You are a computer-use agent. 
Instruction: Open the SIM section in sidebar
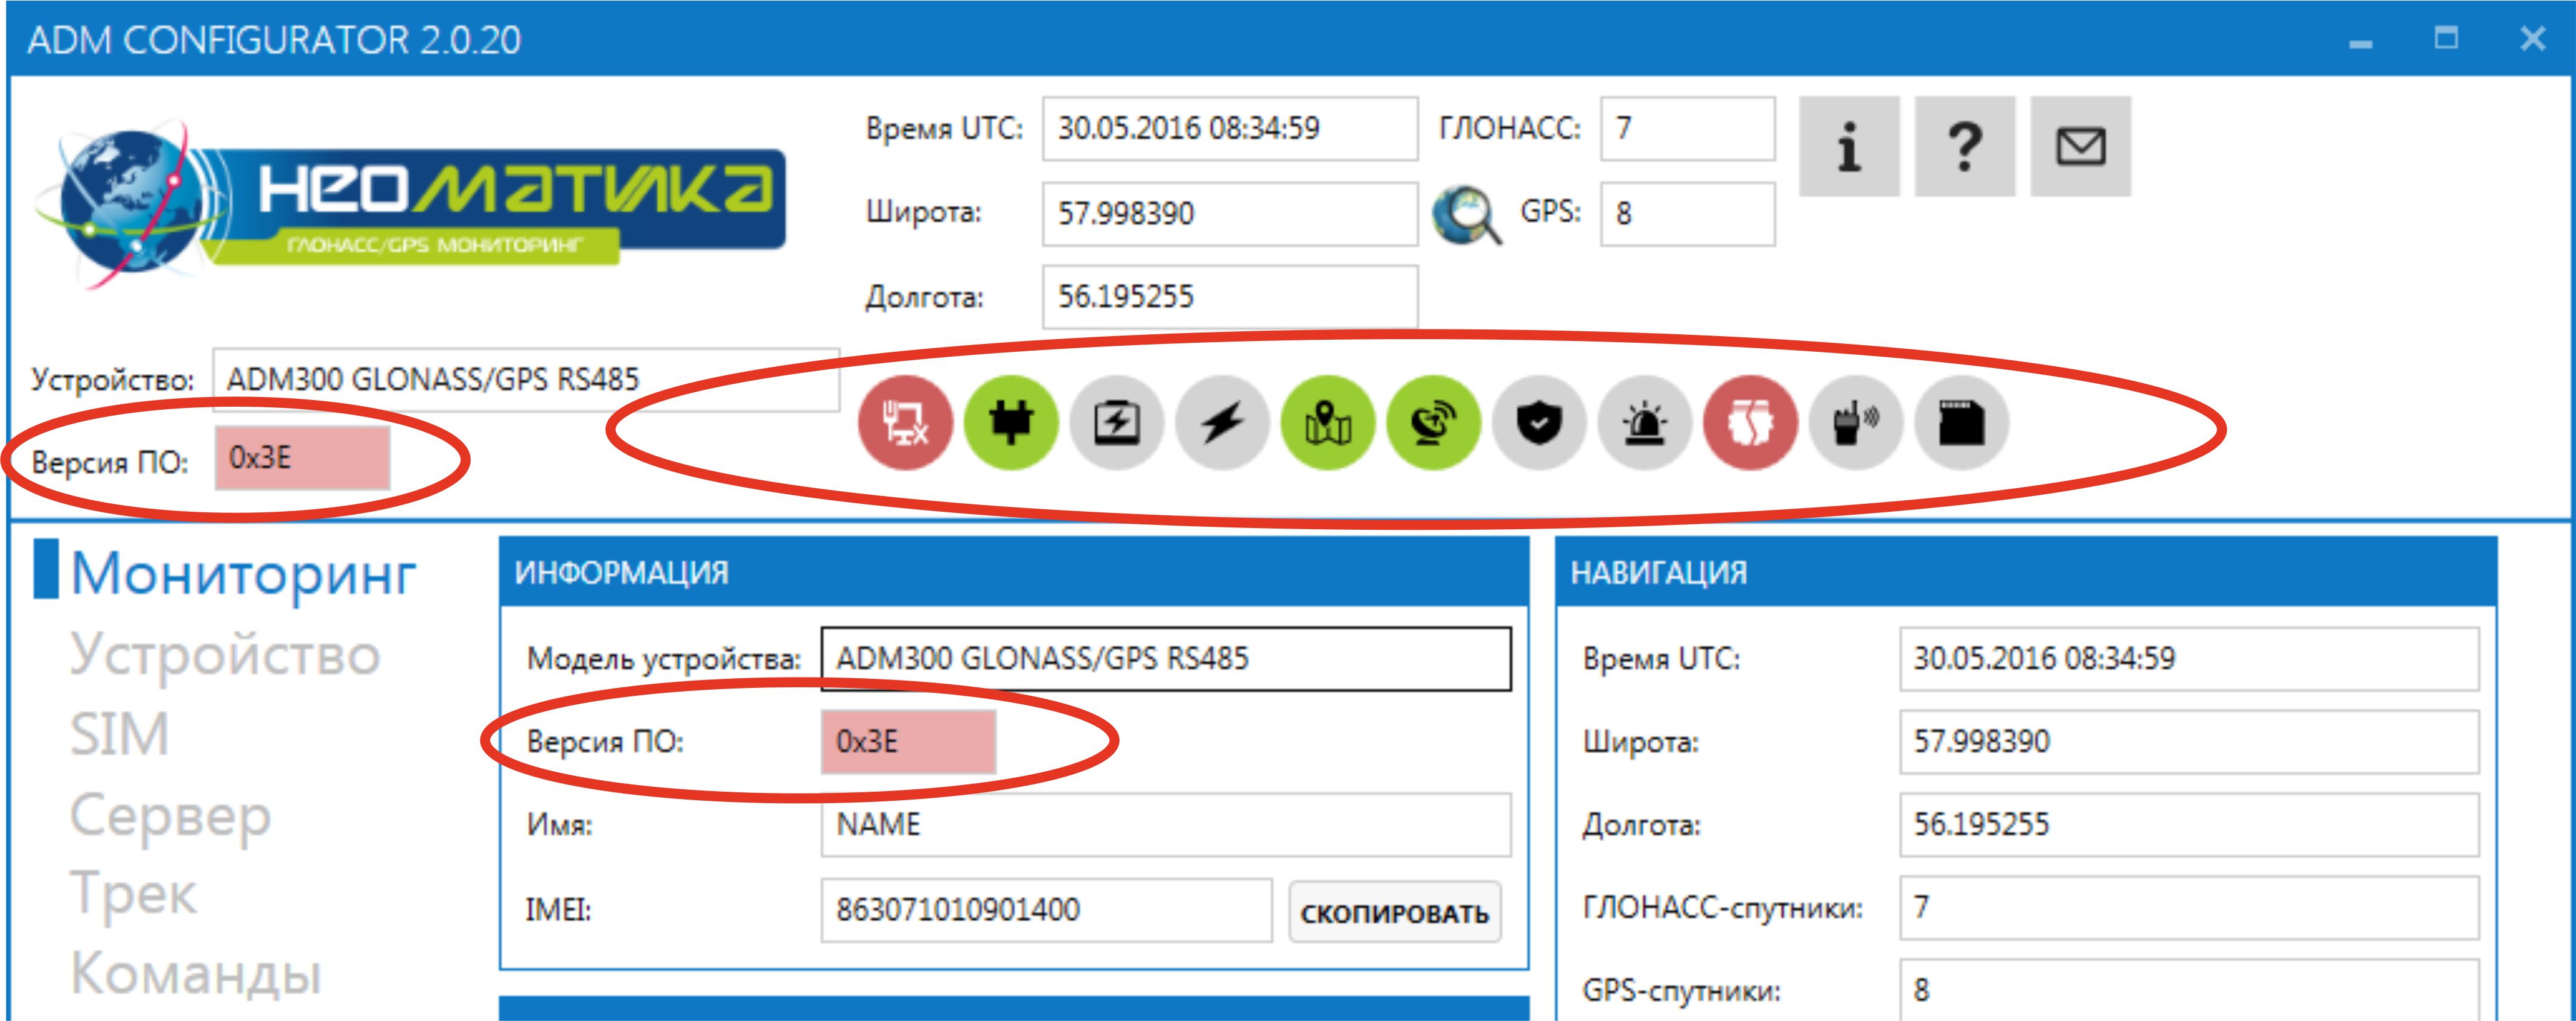click(119, 735)
